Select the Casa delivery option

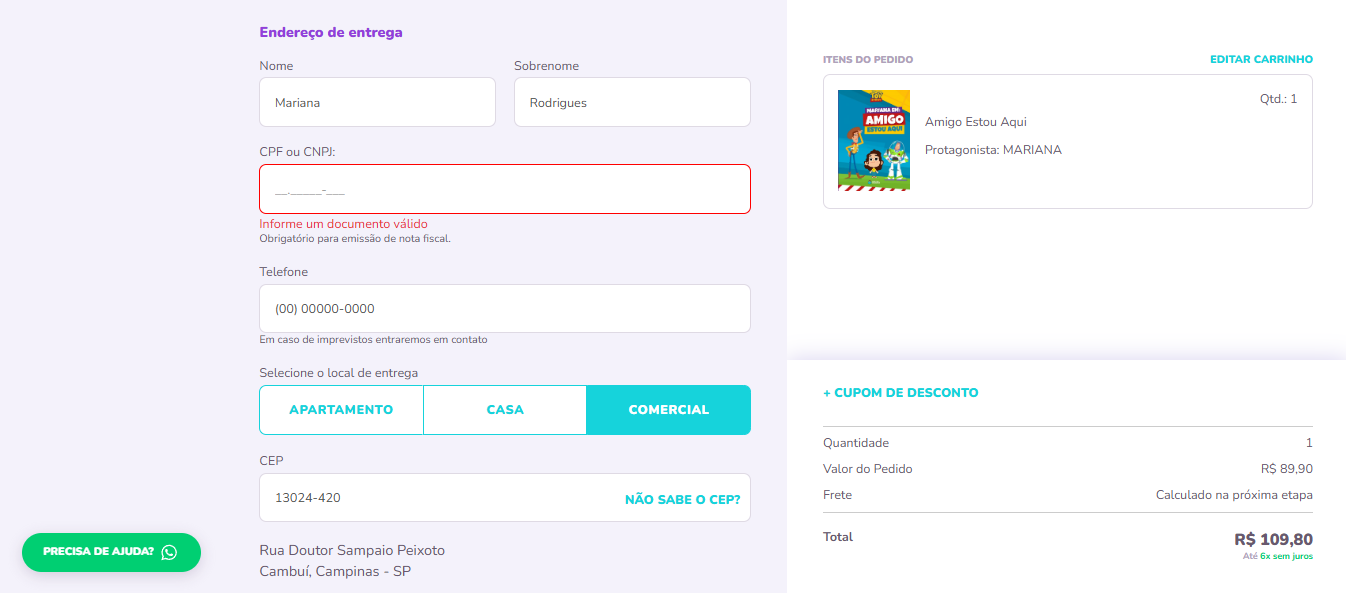point(505,410)
